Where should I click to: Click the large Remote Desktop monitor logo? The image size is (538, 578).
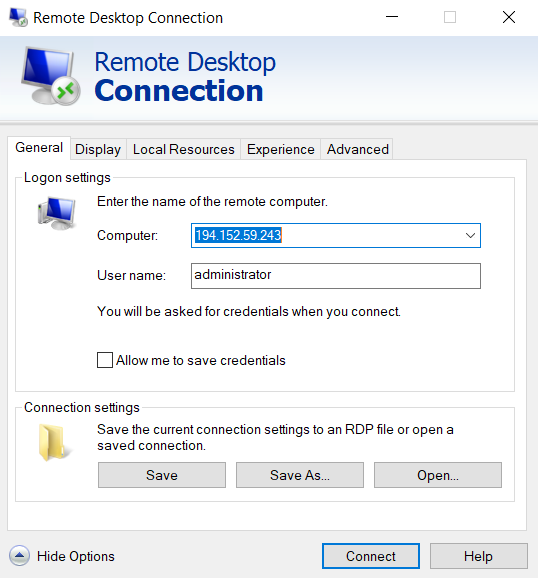[51, 76]
